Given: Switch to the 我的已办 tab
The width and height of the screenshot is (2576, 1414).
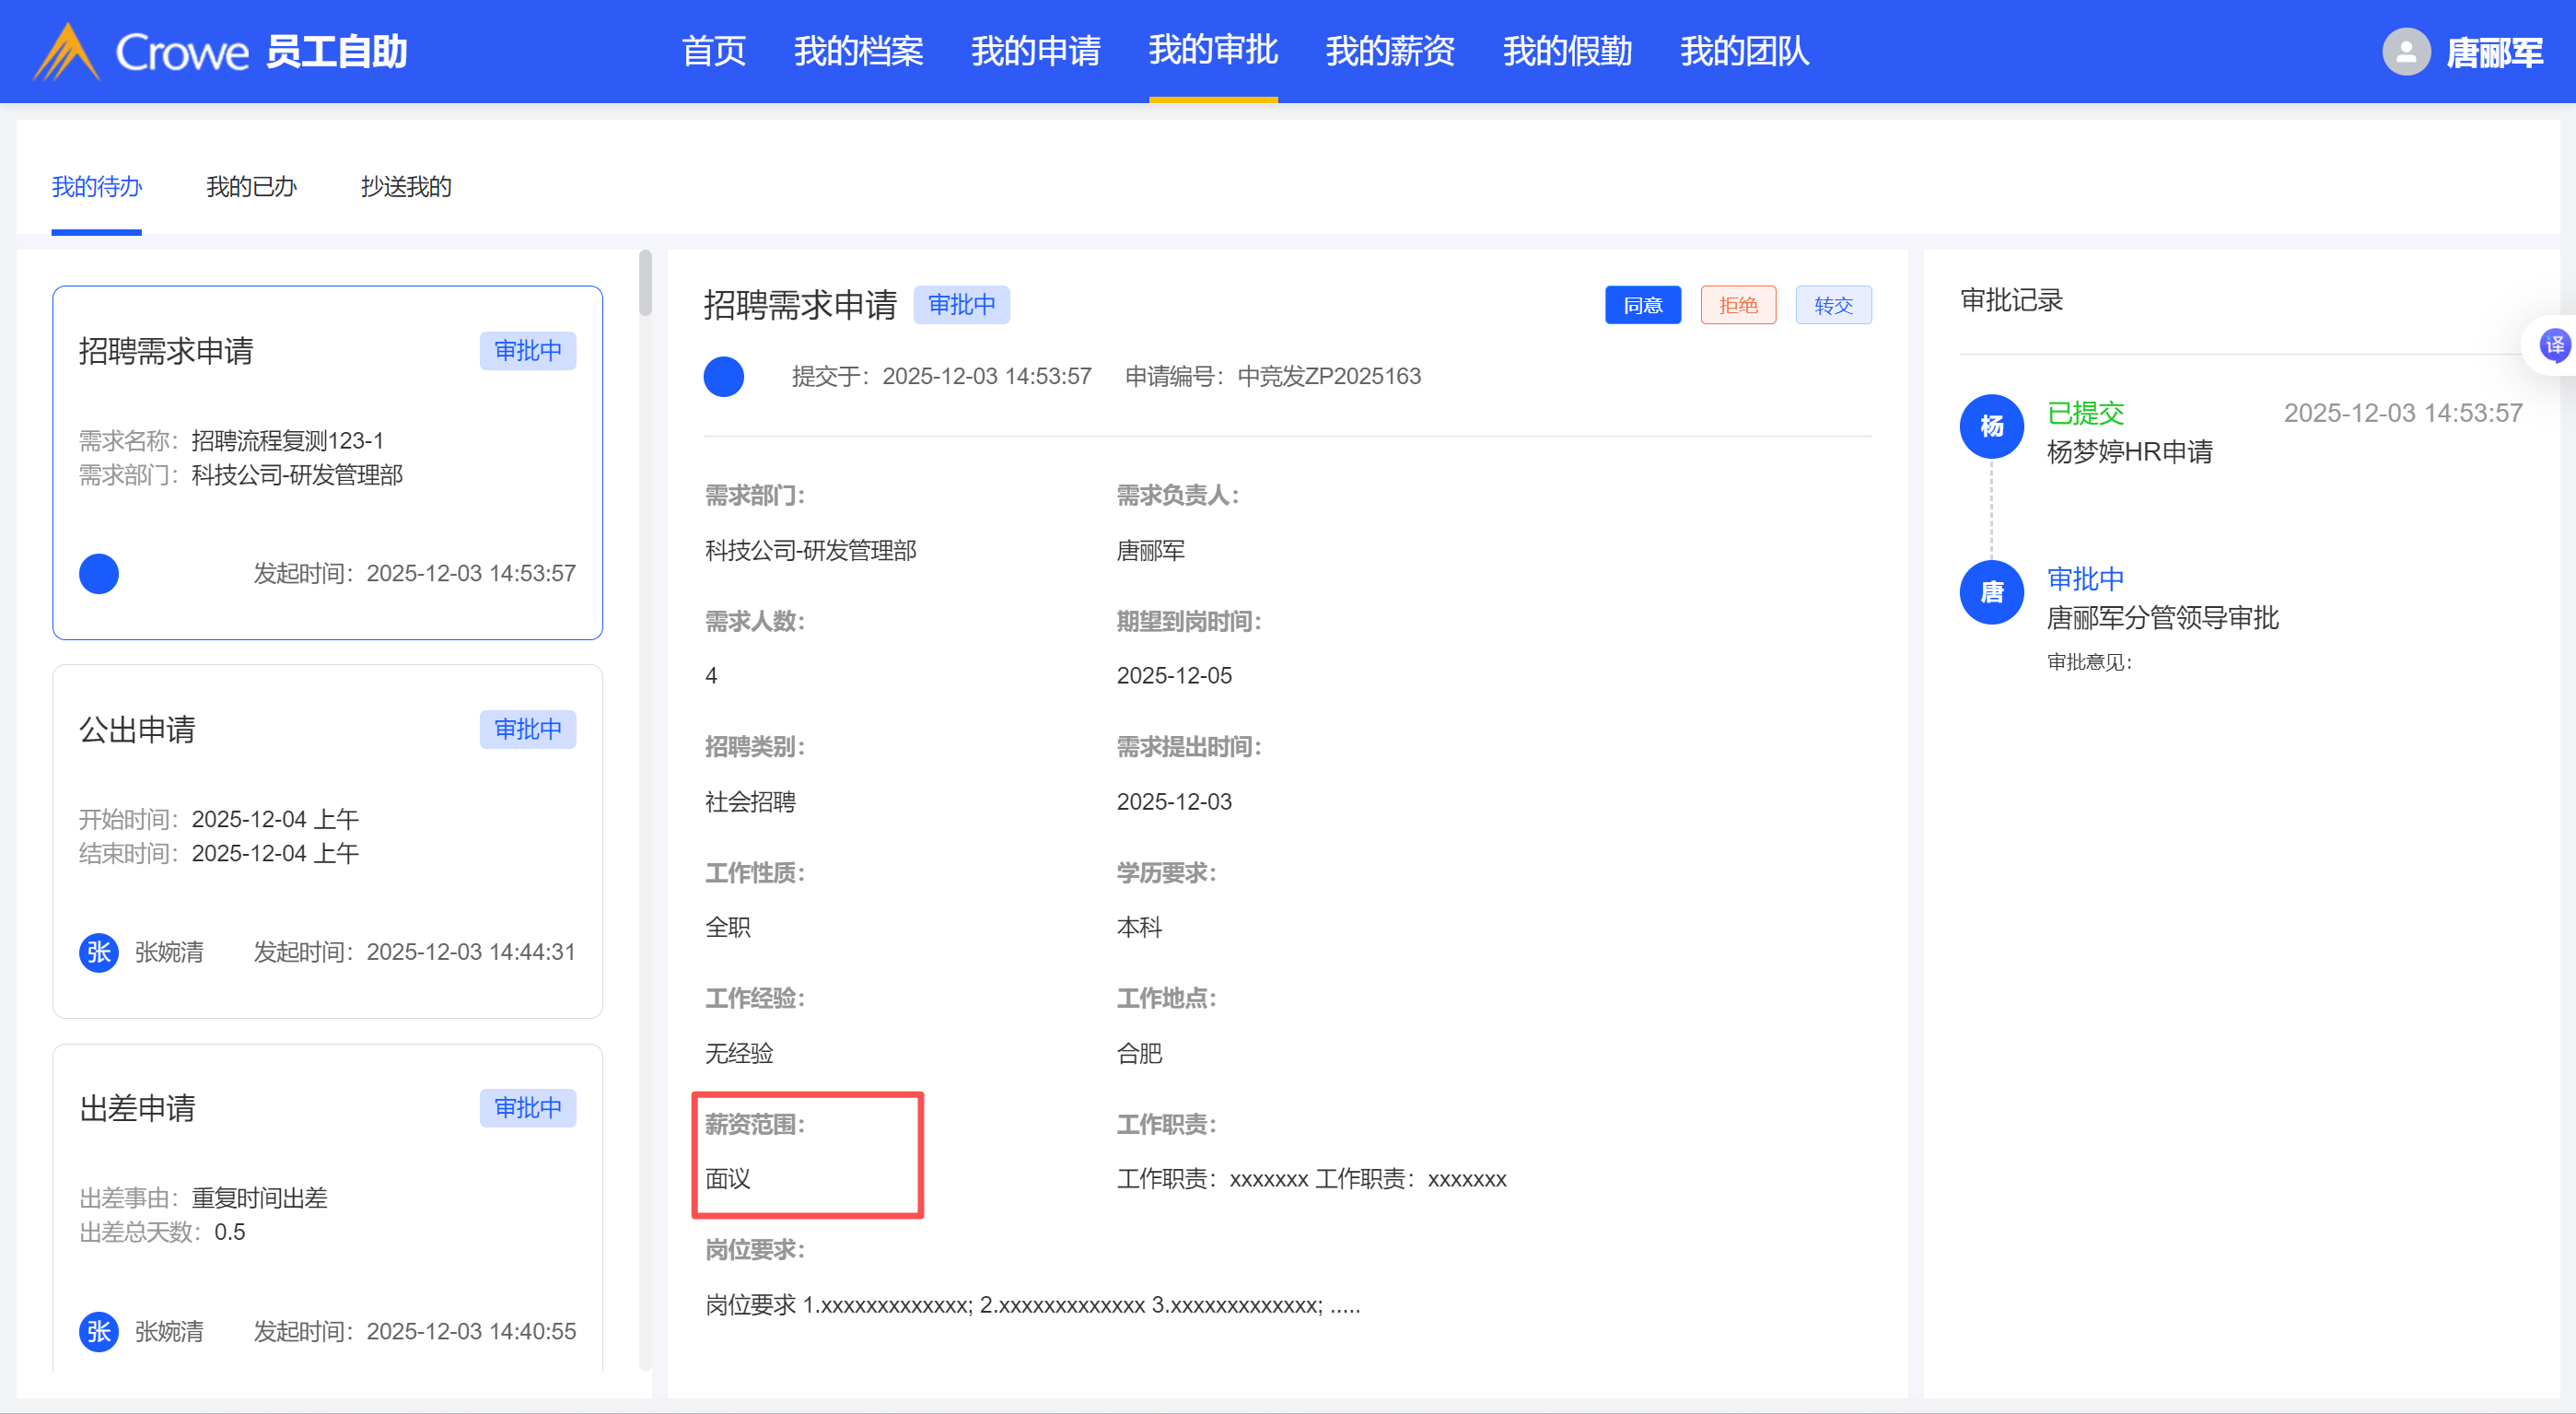Looking at the screenshot, I should [x=251, y=187].
